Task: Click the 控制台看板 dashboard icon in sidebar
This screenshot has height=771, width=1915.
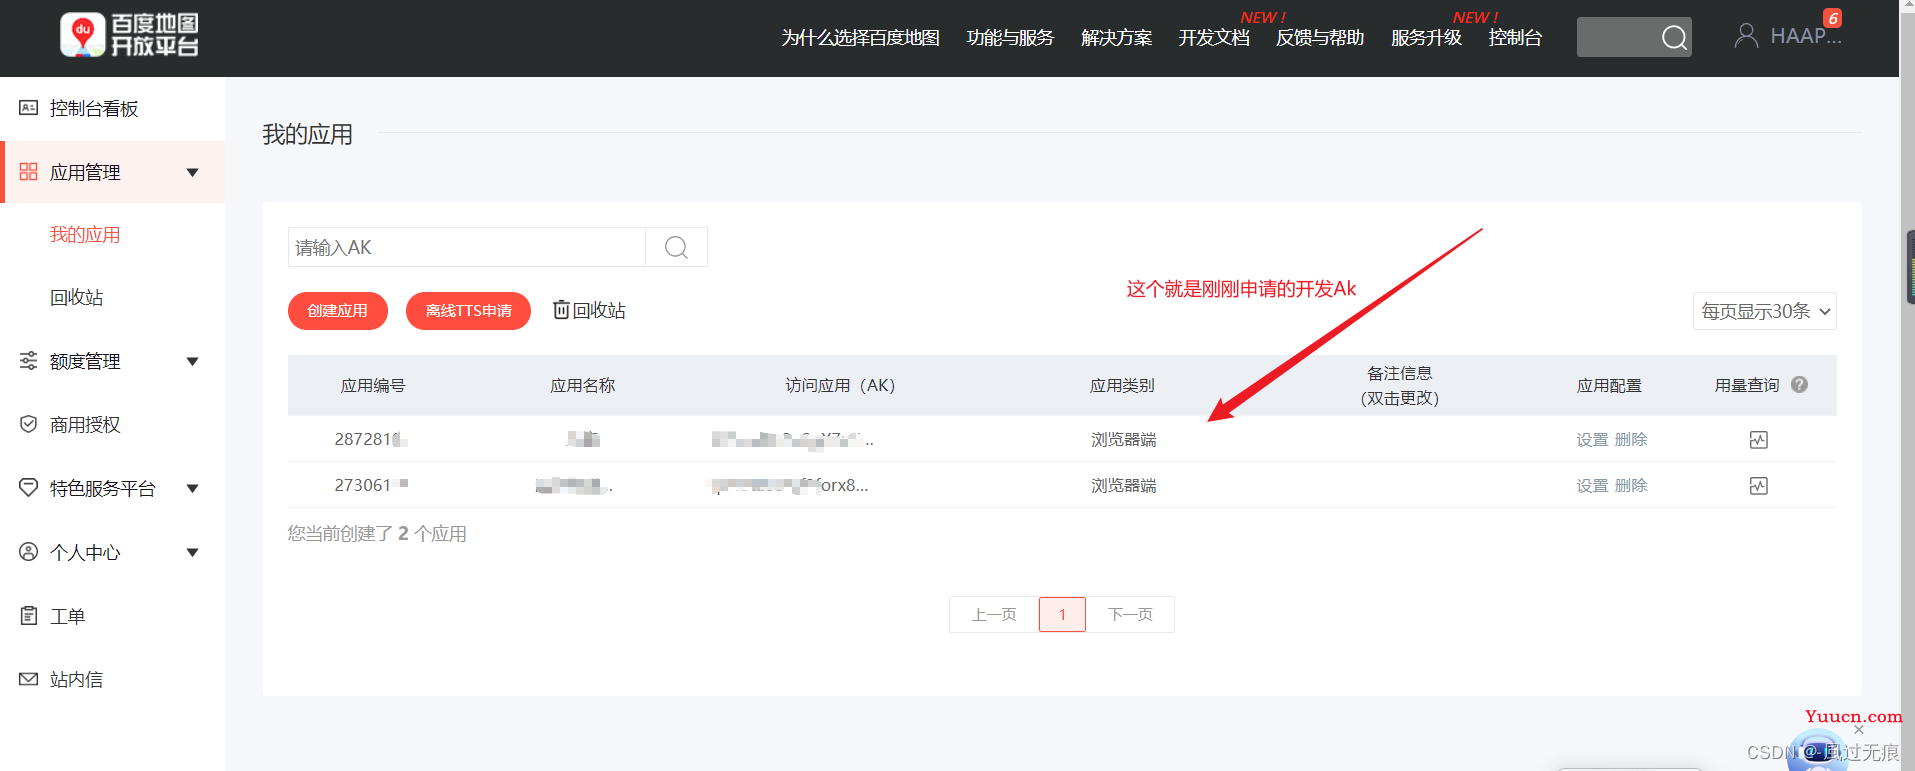Action: pos(28,108)
